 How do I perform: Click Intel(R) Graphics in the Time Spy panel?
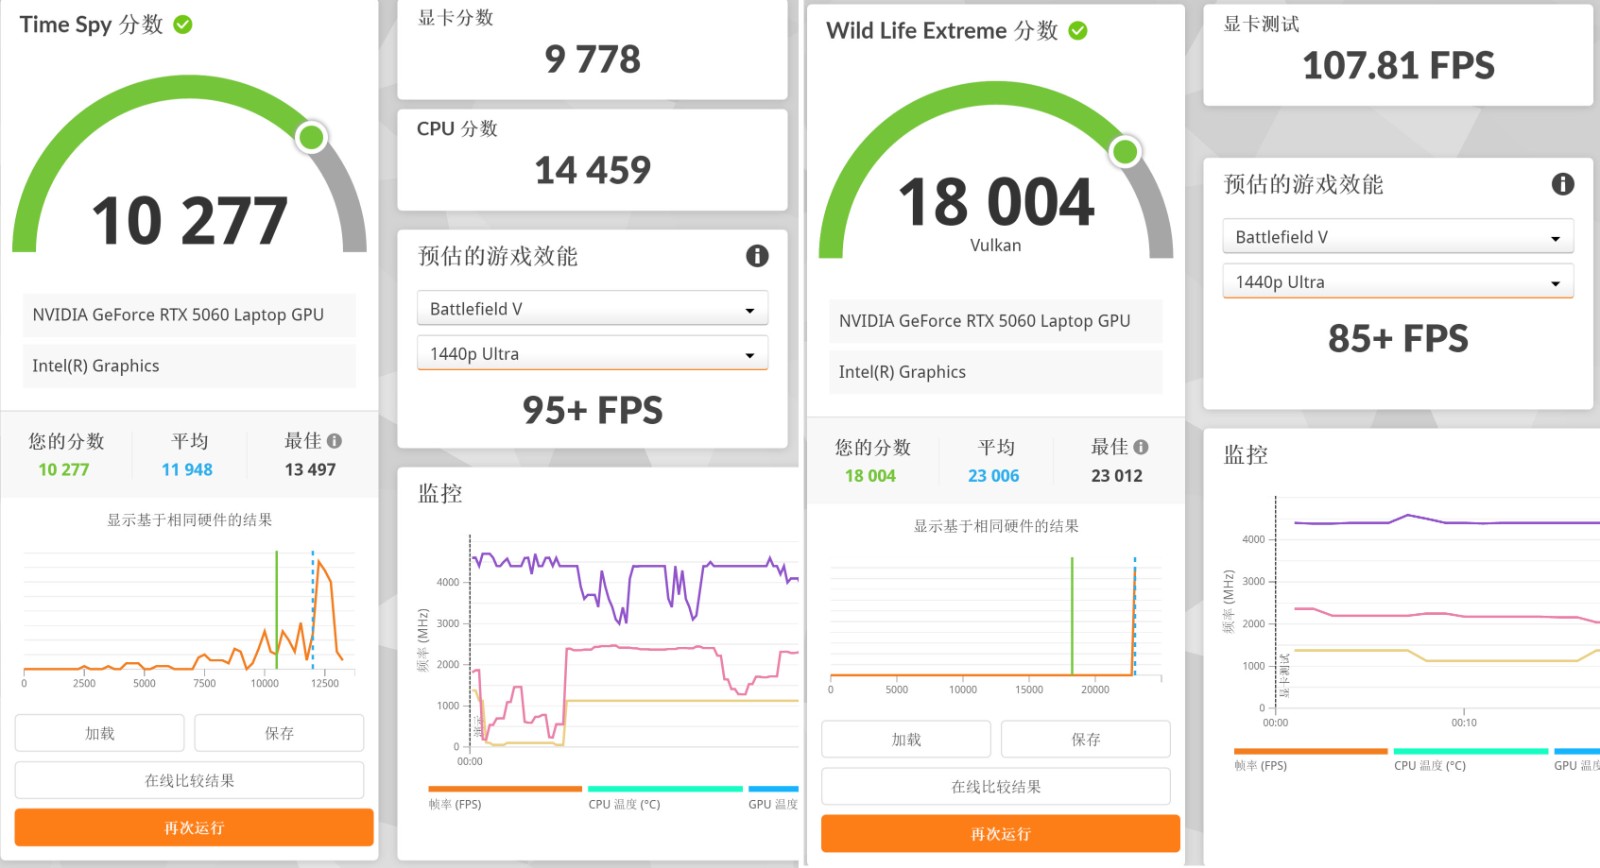189,366
